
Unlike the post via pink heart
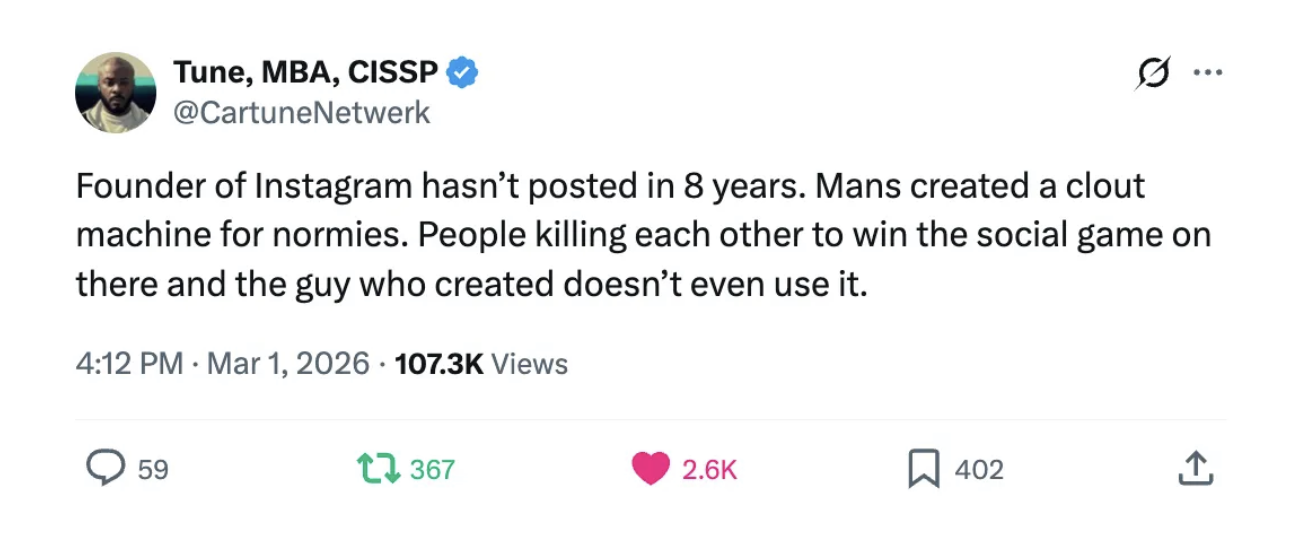tap(651, 469)
